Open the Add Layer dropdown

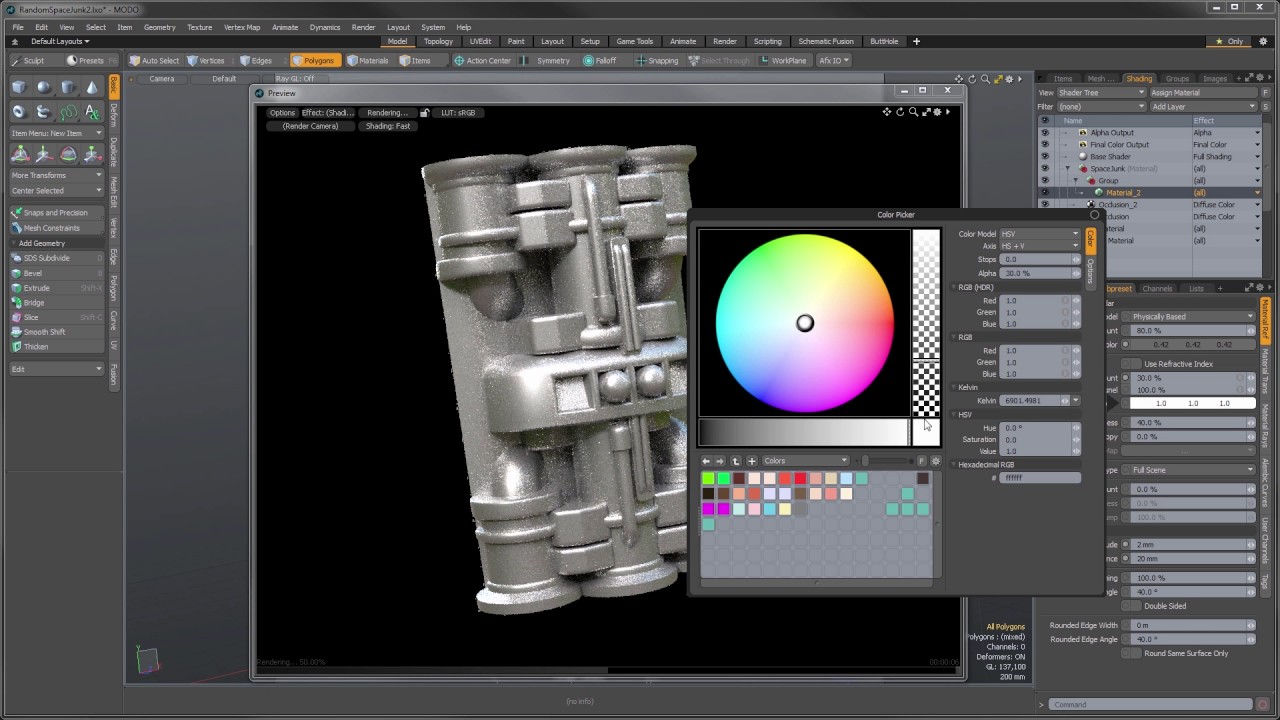1203,106
